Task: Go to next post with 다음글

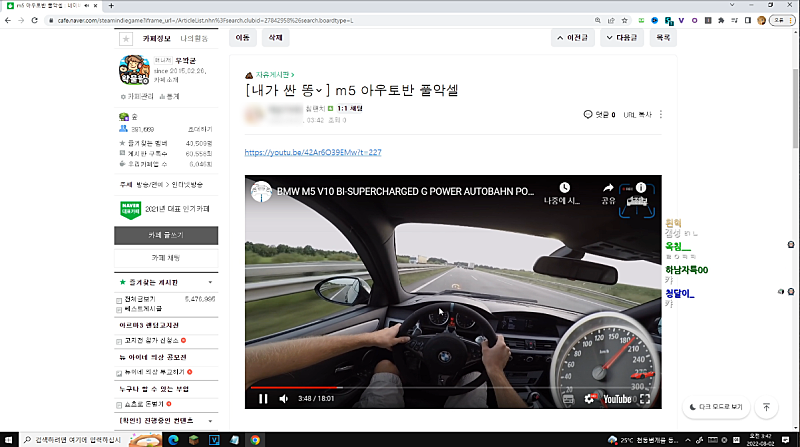Action: 620,38
